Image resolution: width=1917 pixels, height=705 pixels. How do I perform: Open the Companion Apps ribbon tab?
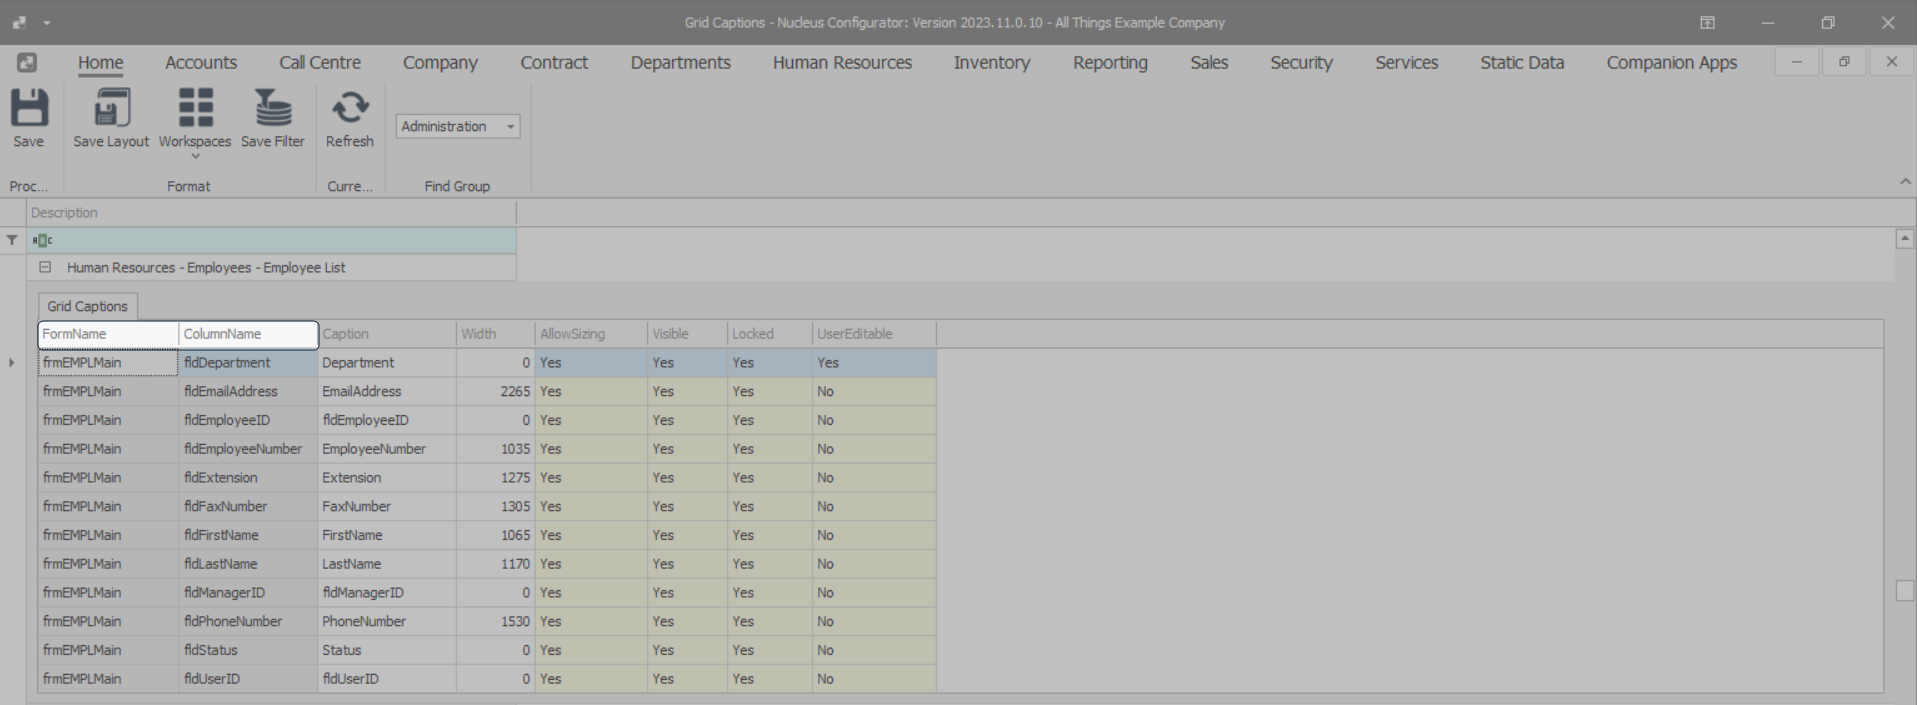[1672, 62]
